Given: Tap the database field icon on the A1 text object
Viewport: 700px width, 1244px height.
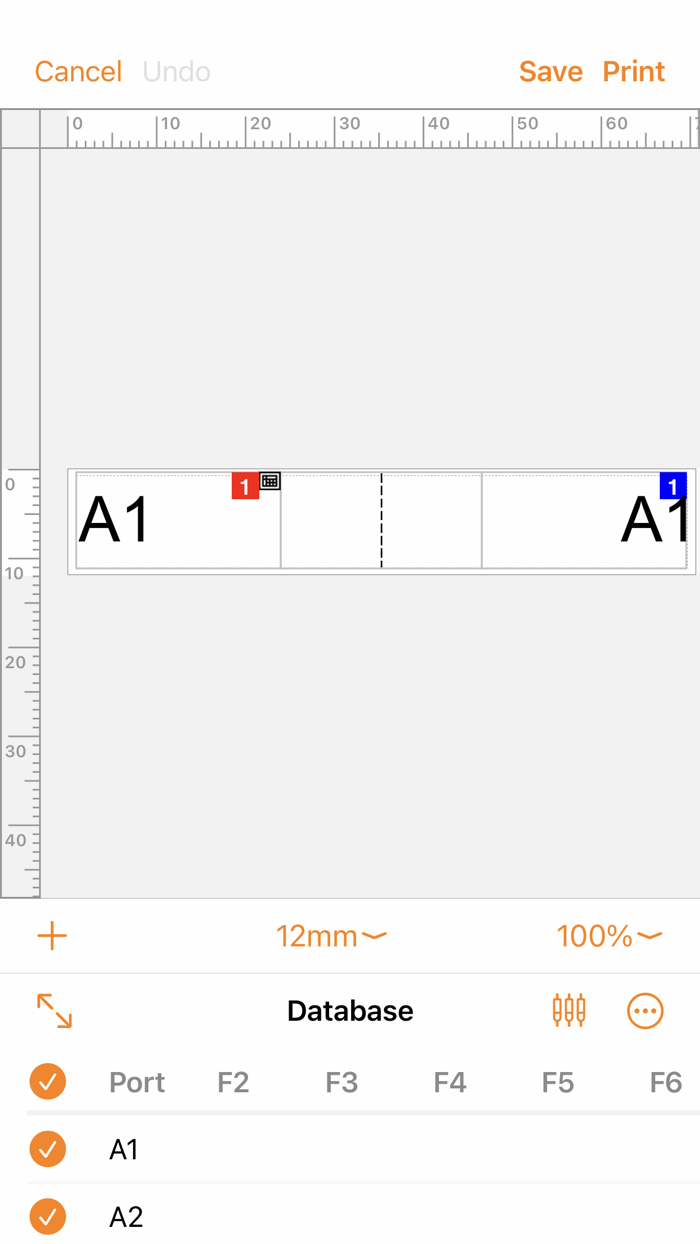Looking at the screenshot, I should click(x=268, y=480).
